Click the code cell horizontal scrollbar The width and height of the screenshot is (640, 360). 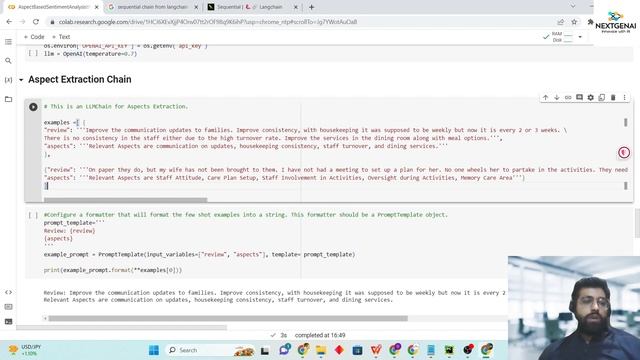tap(125, 200)
